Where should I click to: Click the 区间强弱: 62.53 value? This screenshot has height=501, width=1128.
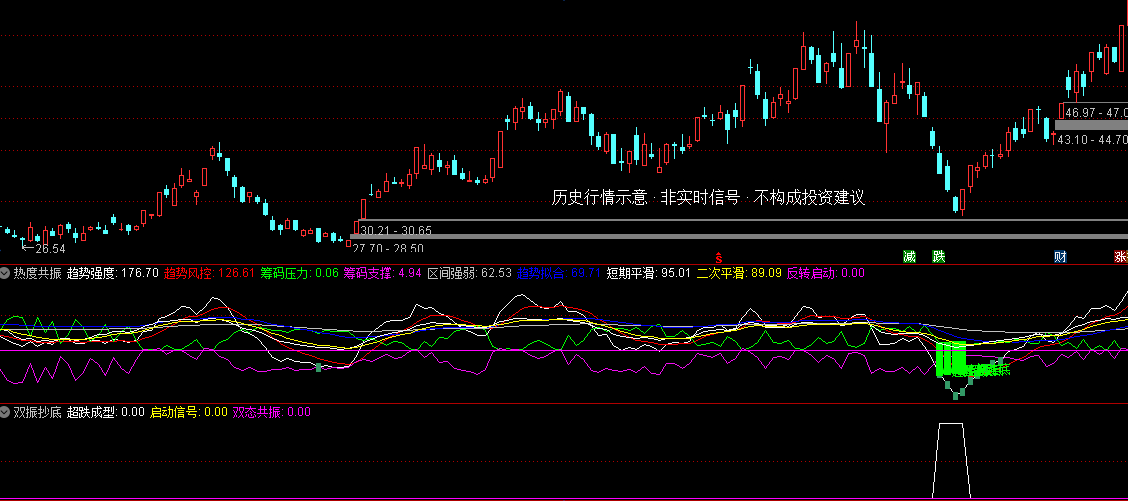pyautogui.click(x=470, y=274)
